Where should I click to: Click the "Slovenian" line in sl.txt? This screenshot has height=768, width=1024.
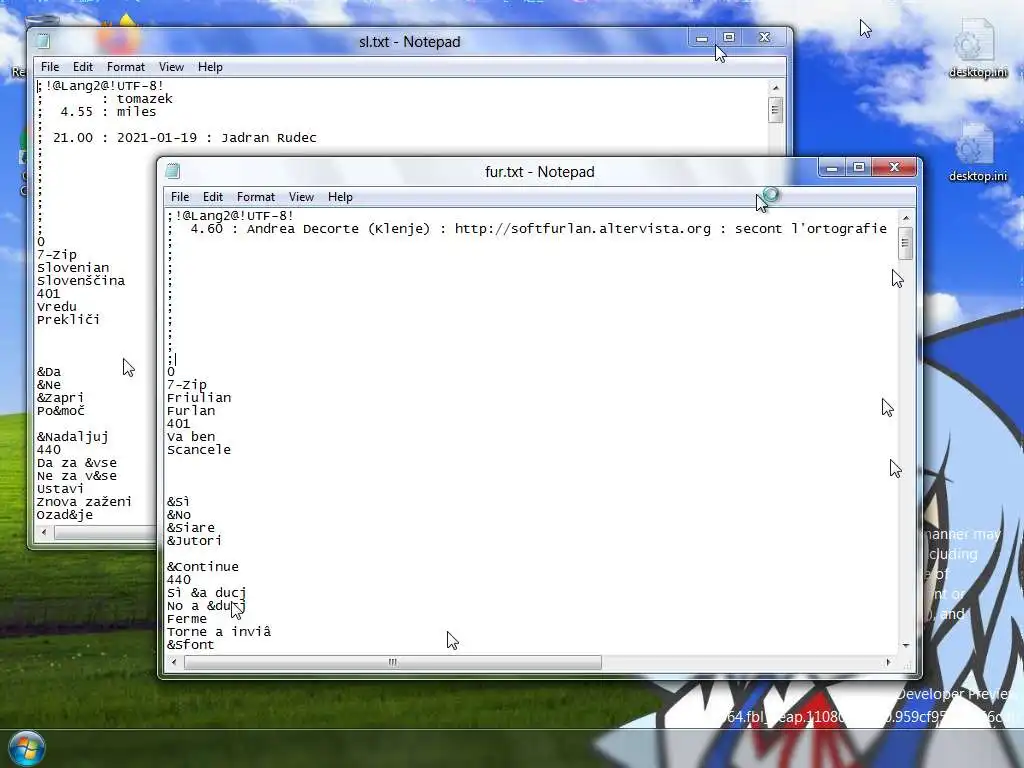click(x=73, y=268)
